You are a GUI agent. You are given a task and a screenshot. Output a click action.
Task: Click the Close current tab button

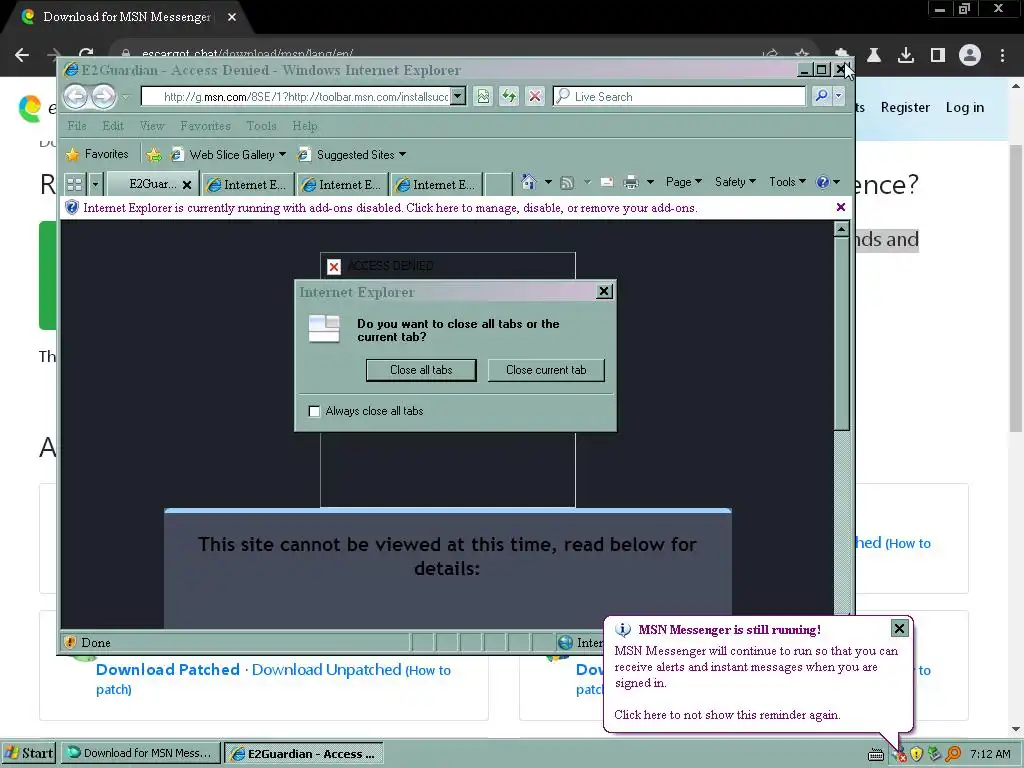click(546, 370)
